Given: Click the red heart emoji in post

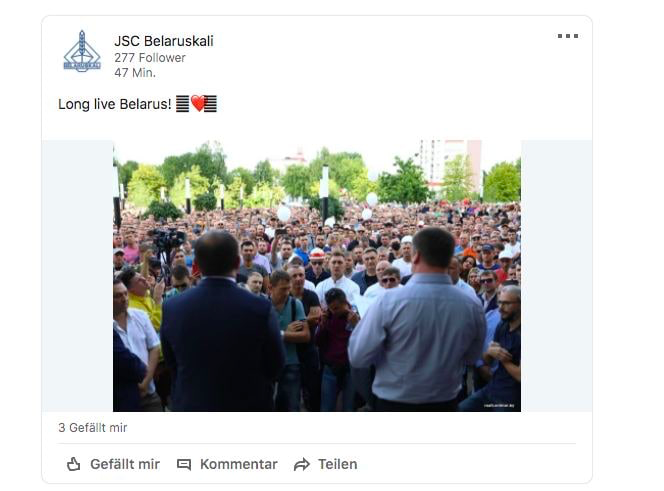Looking at the screenshot, I should tap(197, 103).
